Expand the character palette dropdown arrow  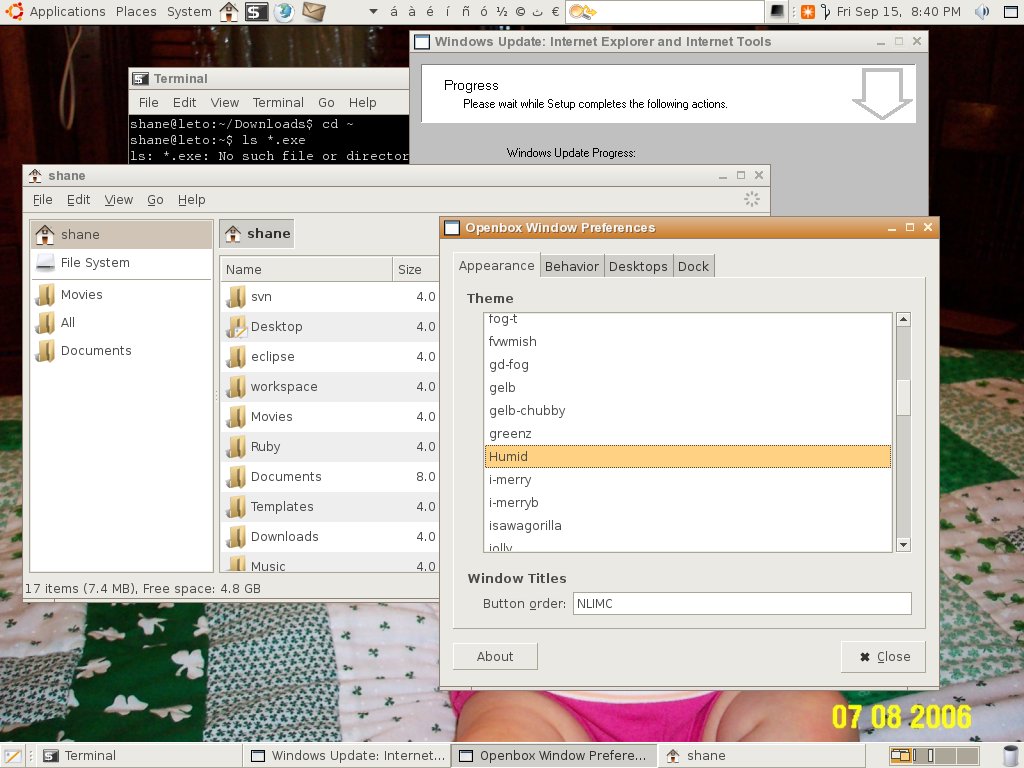pos(374,12)
